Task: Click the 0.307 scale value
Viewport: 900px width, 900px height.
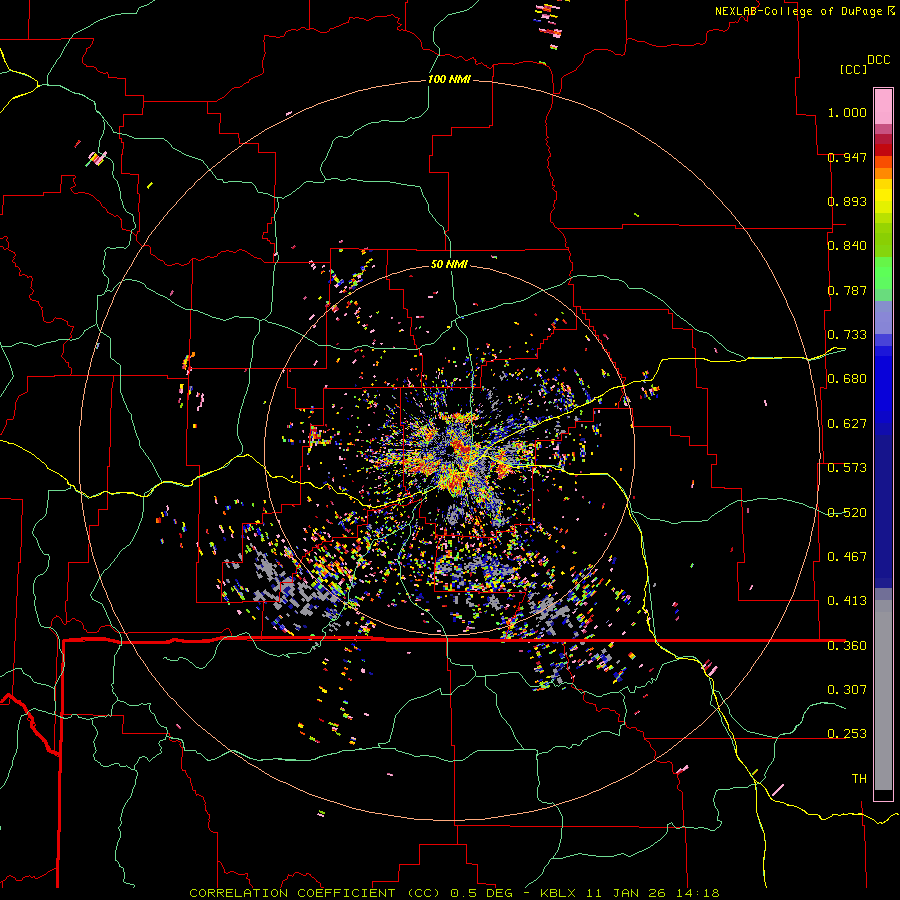Action: click(847, 689)
